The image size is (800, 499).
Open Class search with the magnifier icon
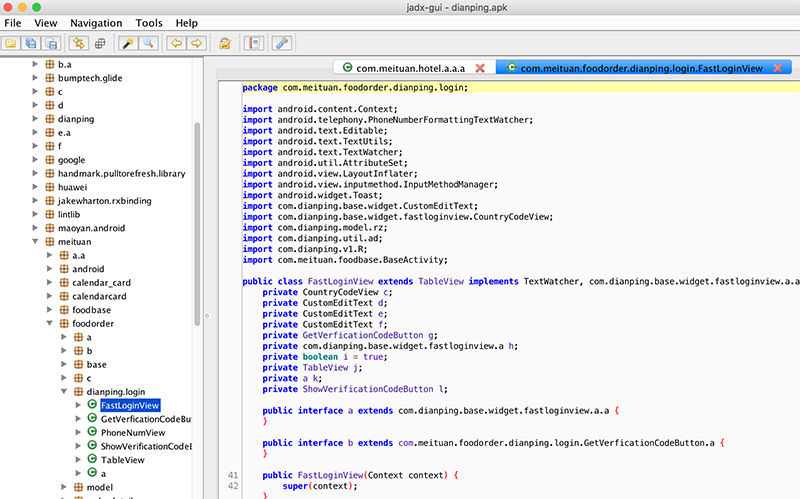(148, 43)
